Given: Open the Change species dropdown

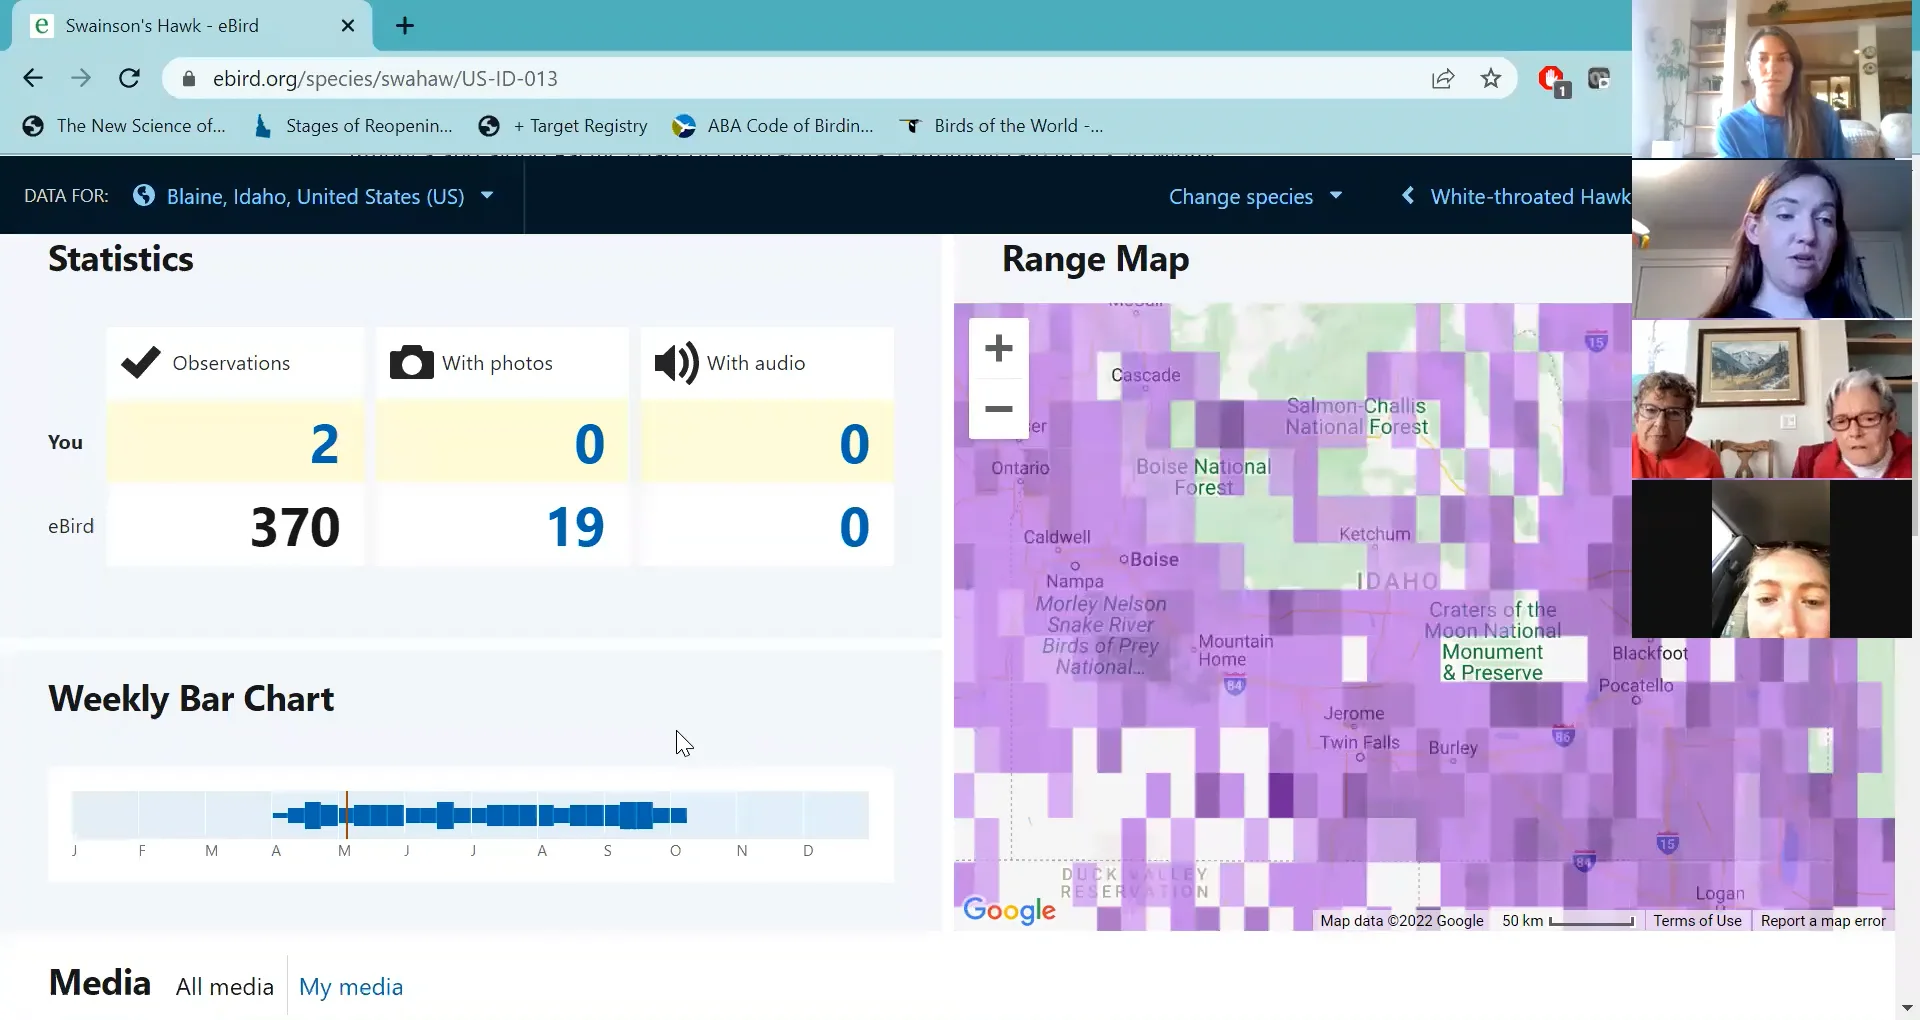Looking at the screenshot, I should [x=1255, y=196].
